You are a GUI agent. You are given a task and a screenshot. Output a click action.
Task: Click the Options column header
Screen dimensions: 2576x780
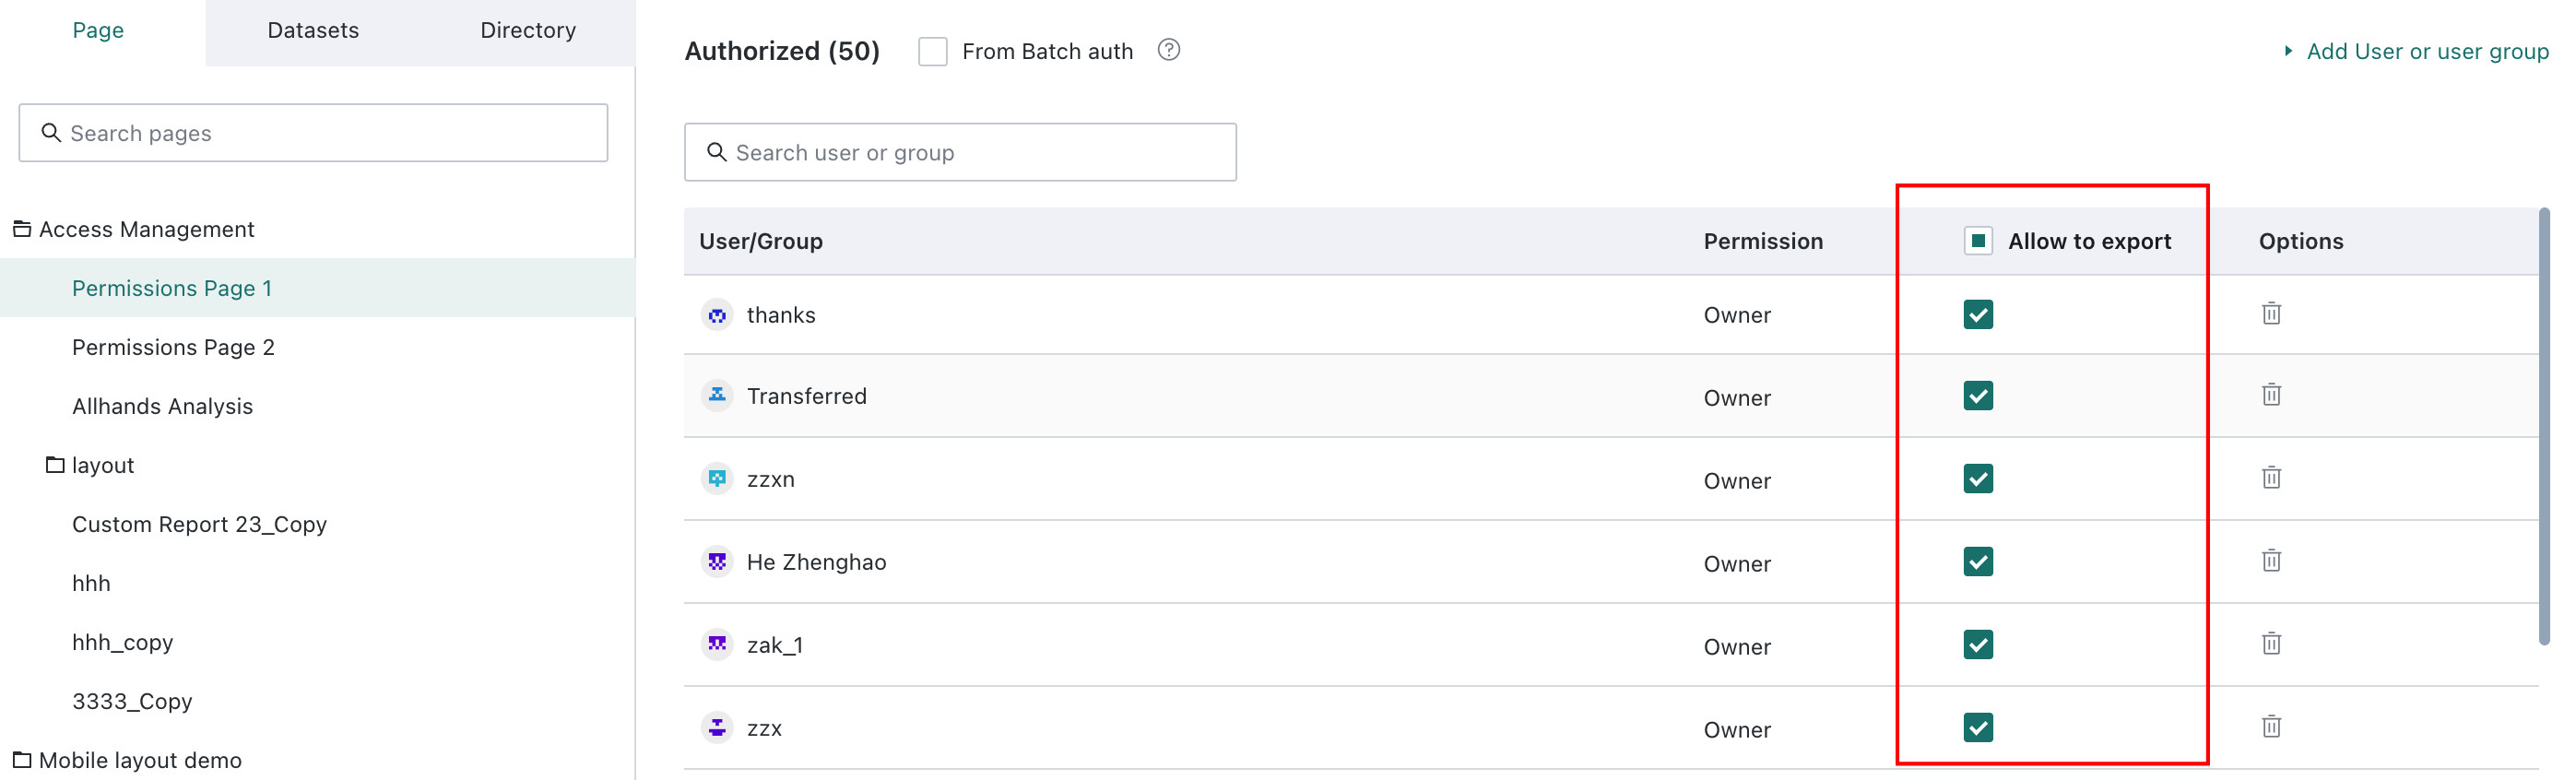[x=2300, y=241]
